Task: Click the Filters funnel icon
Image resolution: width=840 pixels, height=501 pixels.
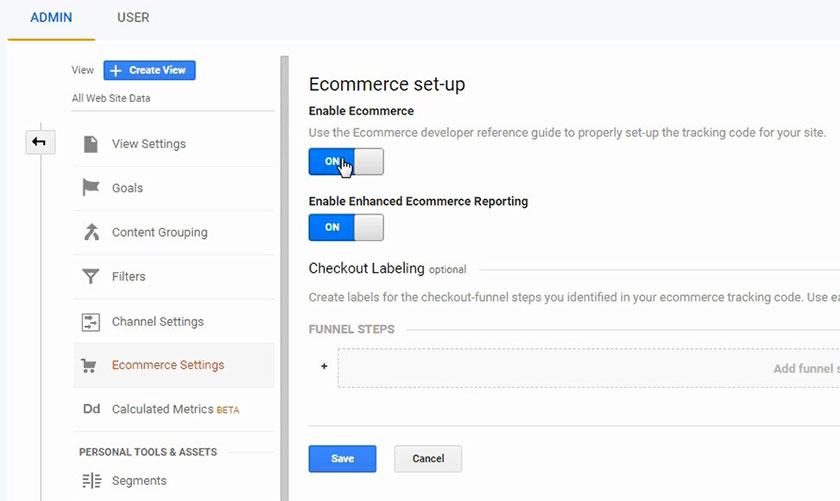Action: [91, 277]
